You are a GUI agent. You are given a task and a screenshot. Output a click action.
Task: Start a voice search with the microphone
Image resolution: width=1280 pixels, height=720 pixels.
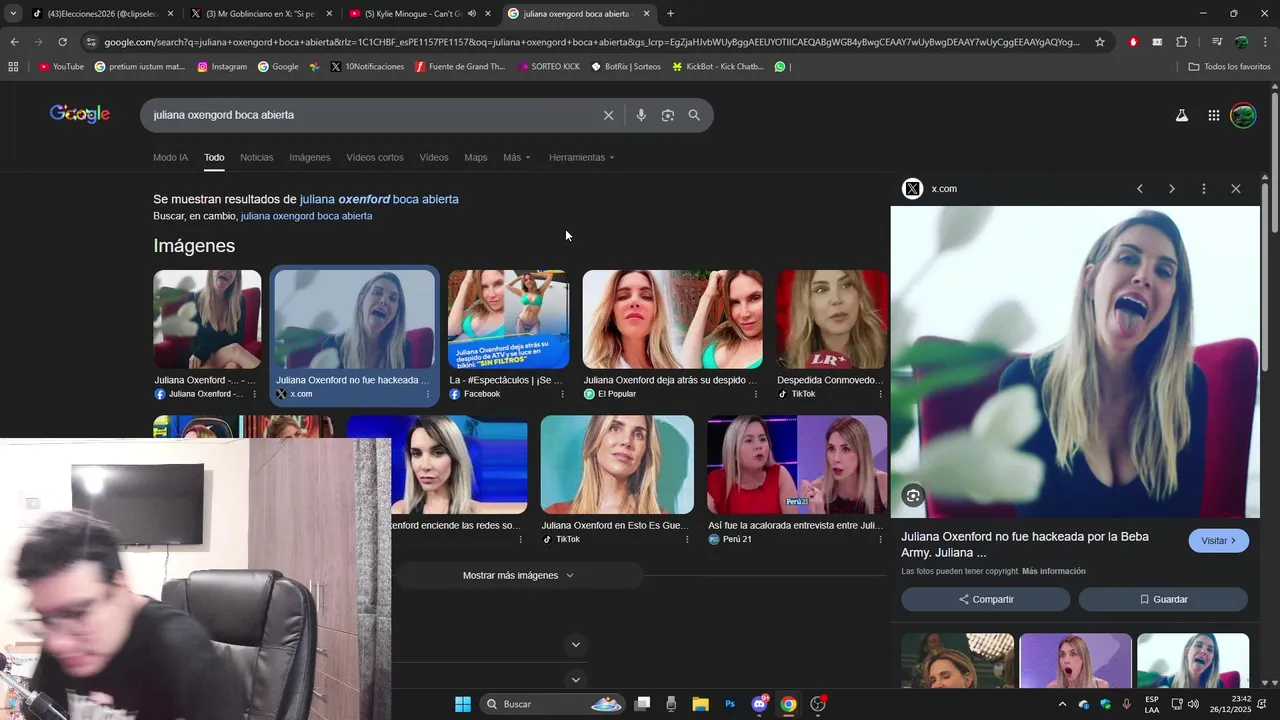pos(641,115)
